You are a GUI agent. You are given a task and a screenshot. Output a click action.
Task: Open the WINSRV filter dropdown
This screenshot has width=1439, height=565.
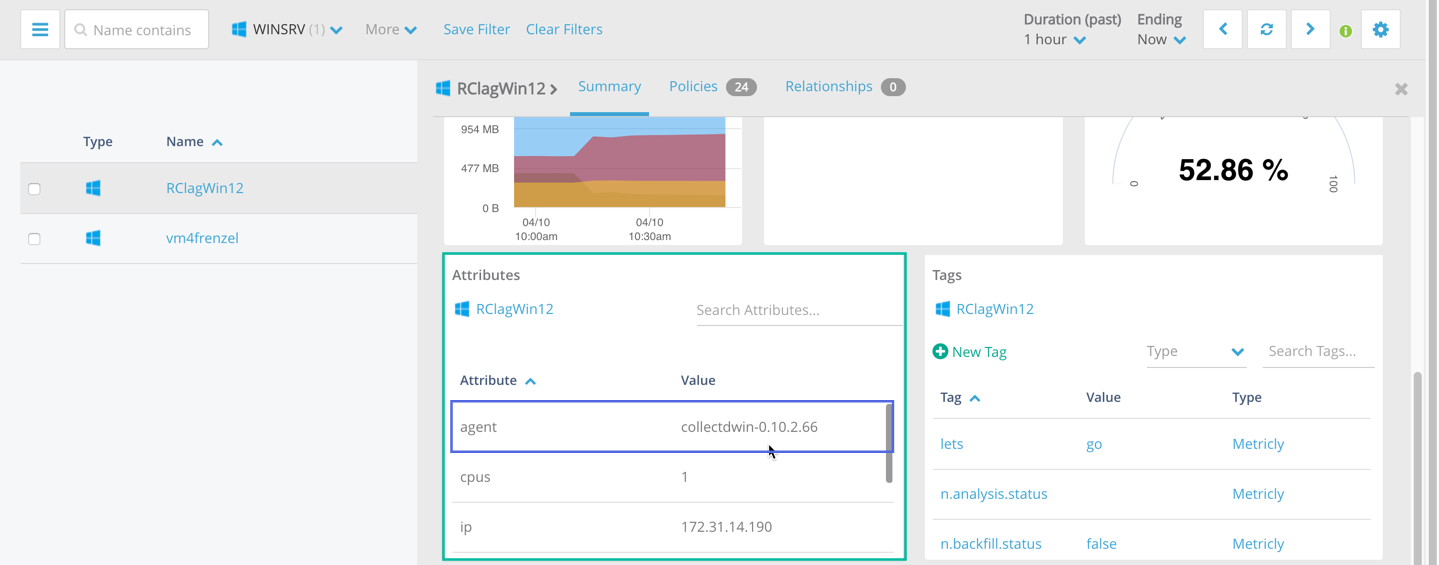point(287,30)
